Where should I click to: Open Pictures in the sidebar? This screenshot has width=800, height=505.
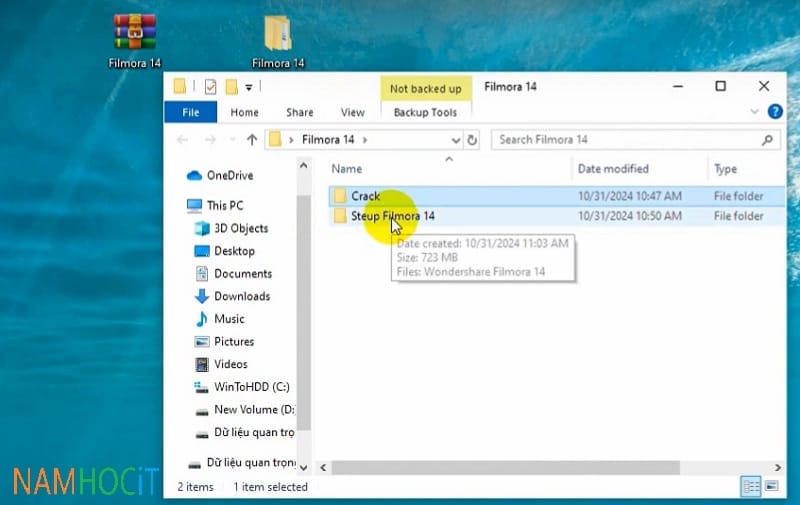point(224,342)
